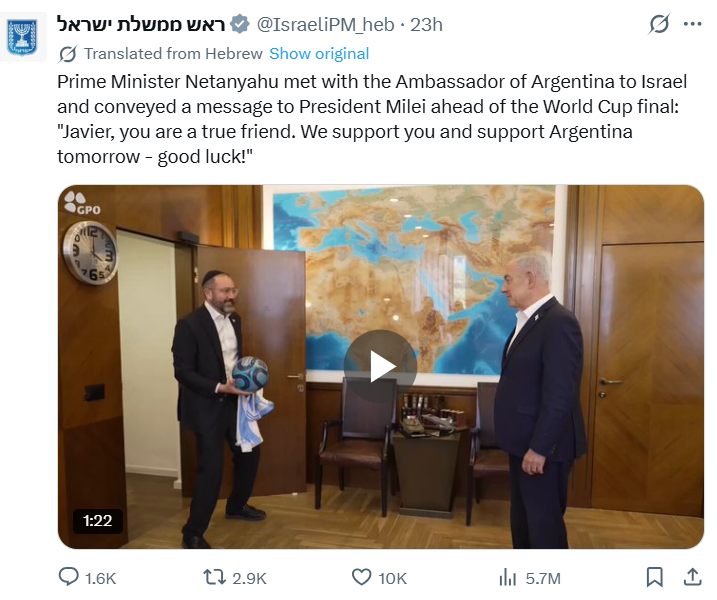Open view analytics bar chart icon
The width and height of the screenshot is (717, 600).
(508, 578)
